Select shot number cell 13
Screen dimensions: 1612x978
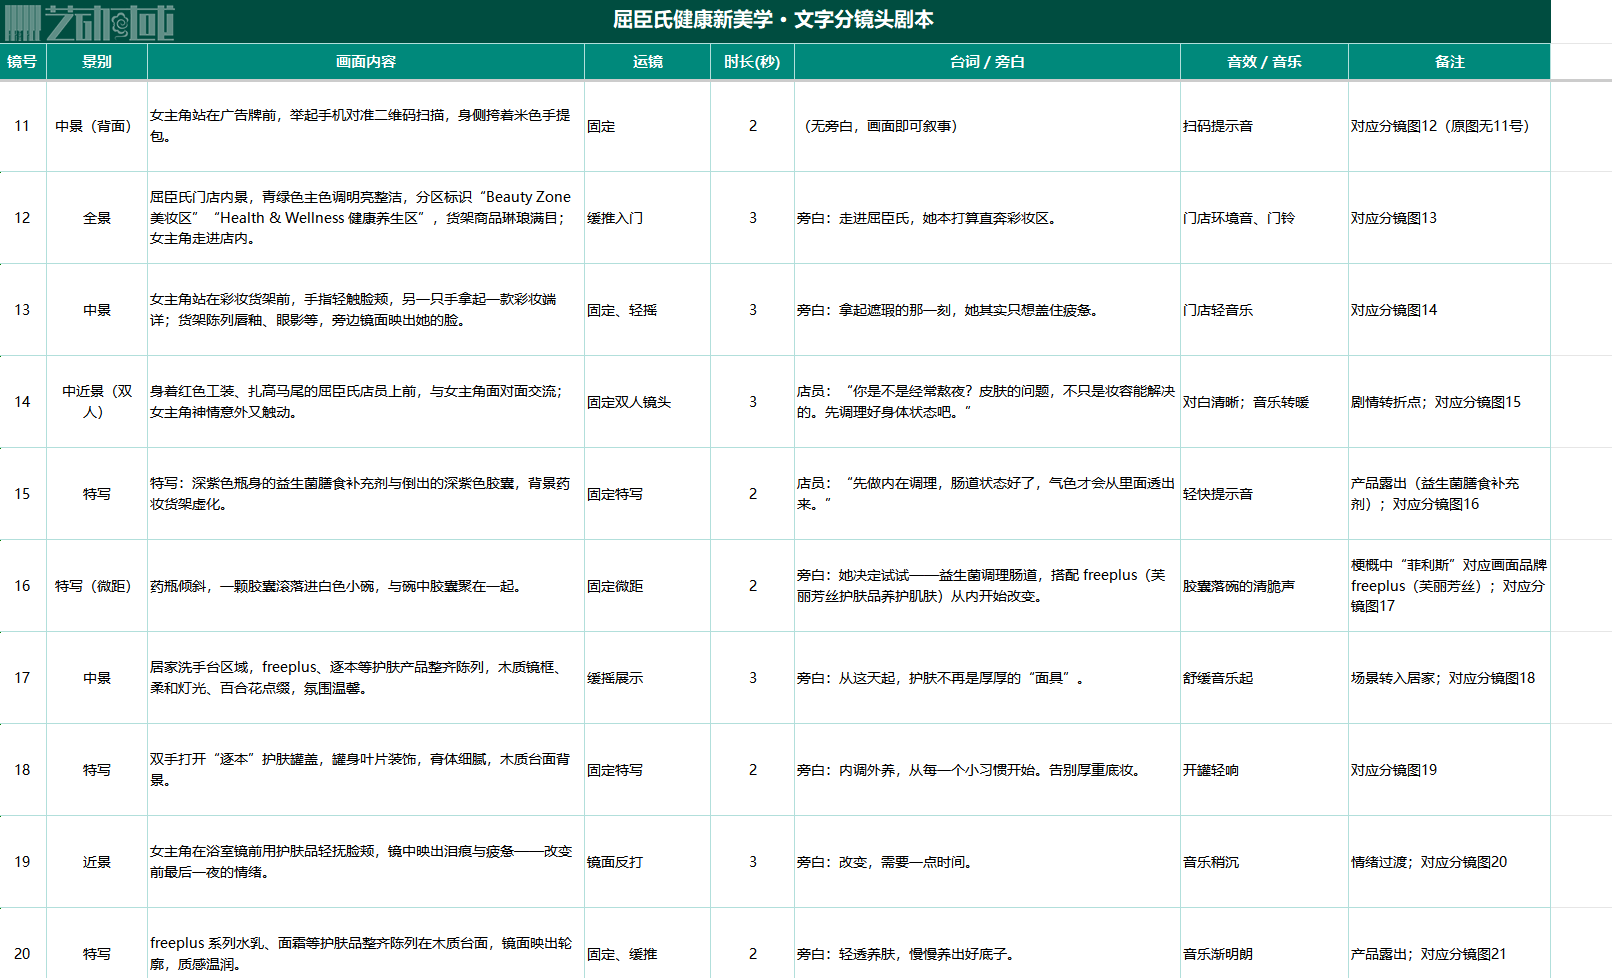22,310
